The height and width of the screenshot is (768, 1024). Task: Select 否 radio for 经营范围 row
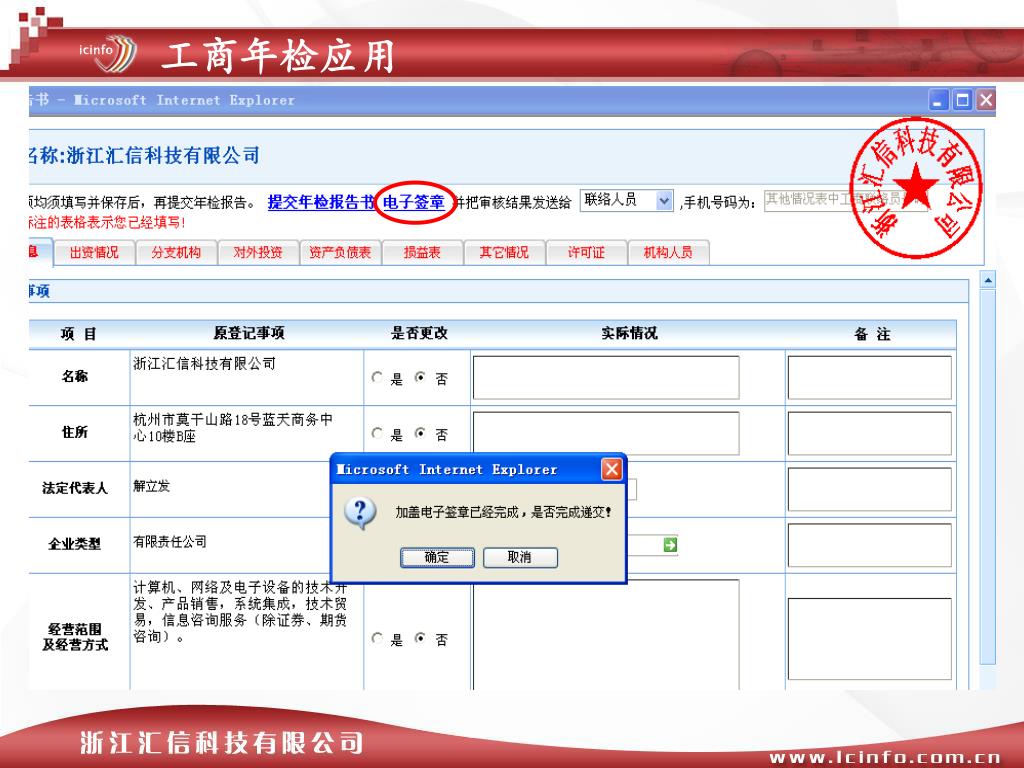(421, 638)
